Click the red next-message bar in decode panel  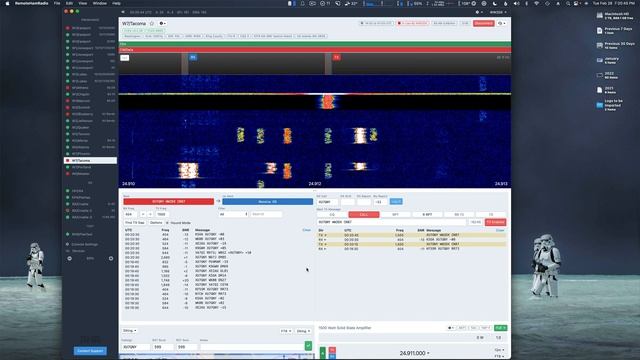169,202
